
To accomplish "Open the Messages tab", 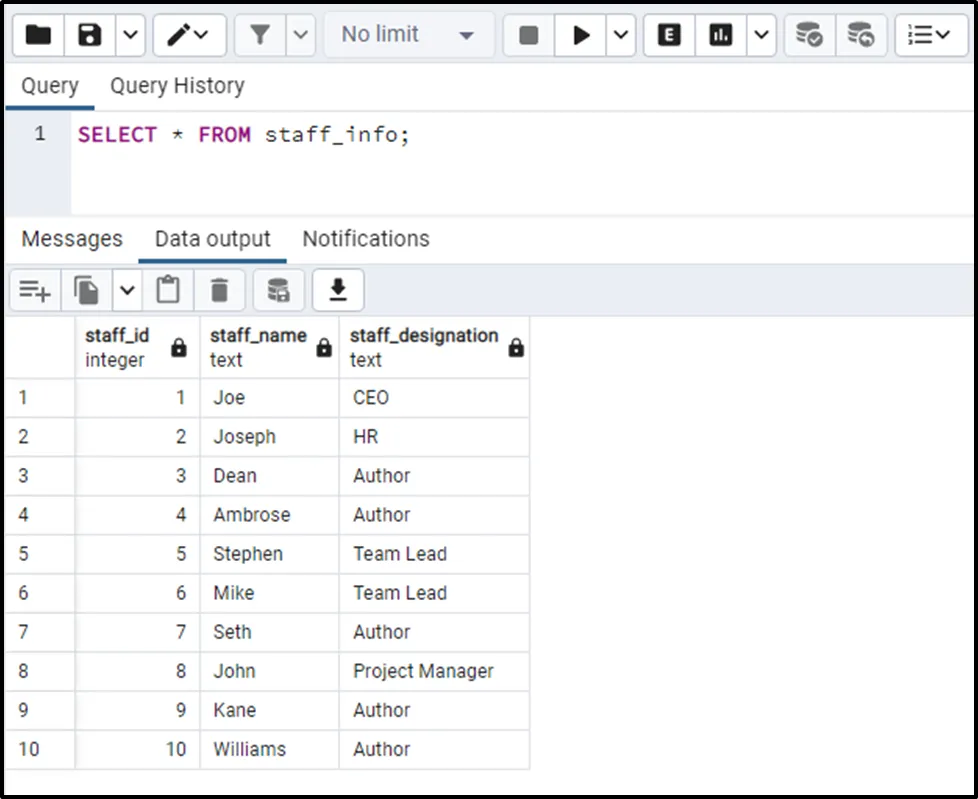I will pyautogui.click(x=72, y=239).
